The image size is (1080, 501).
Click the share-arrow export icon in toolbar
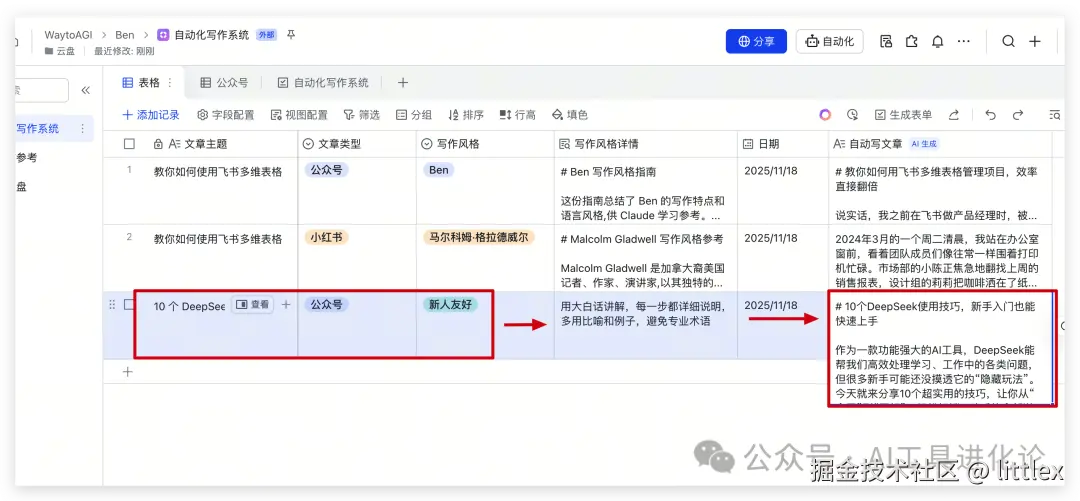pos(954,115)
